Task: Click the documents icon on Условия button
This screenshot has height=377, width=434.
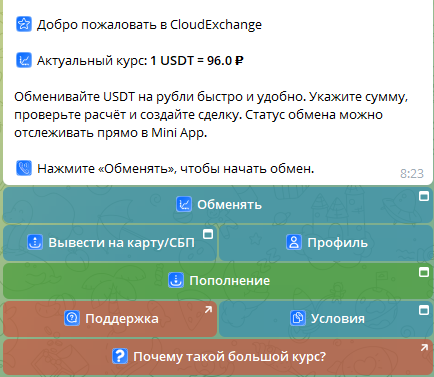Action: coord(298,318)
